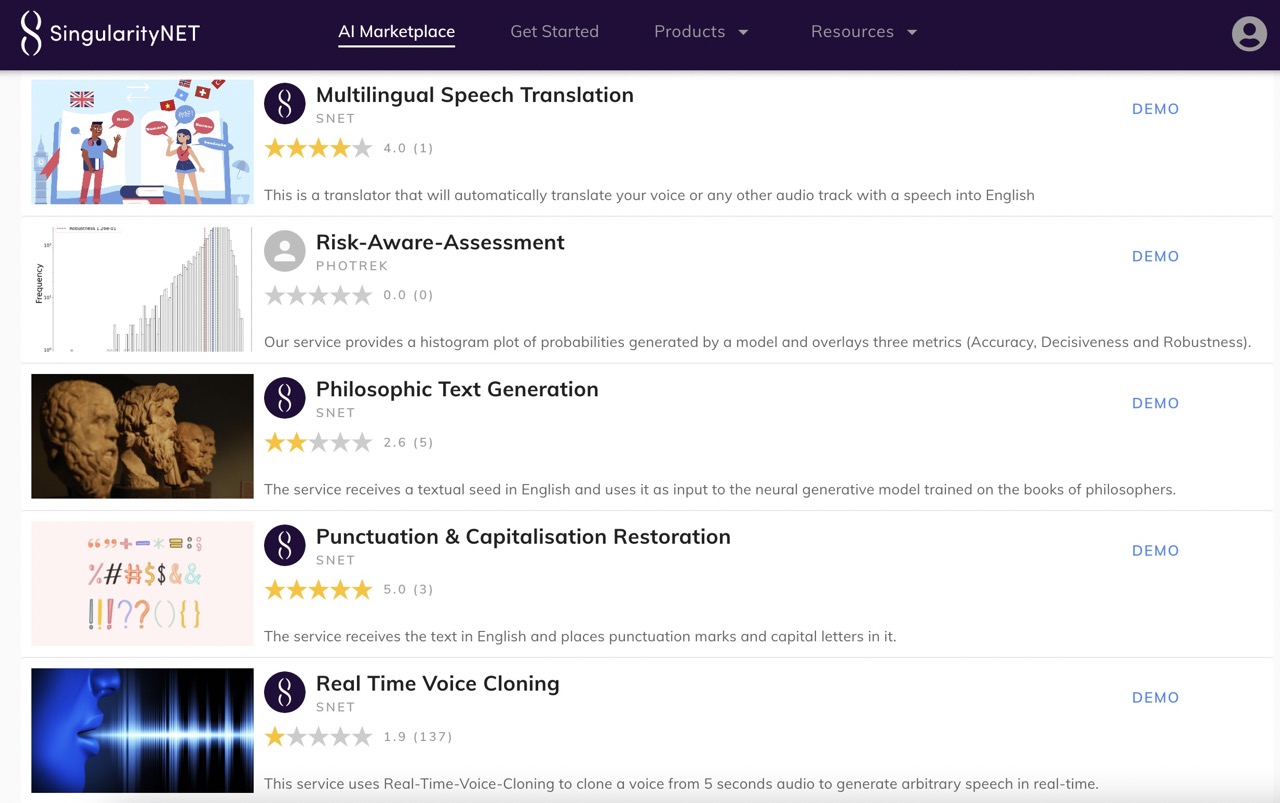The width and height of the screenshot is (1280, 803).
Task: Click the histogram preview for Risk-Aware-Assessment
Action: click(141, 289)
